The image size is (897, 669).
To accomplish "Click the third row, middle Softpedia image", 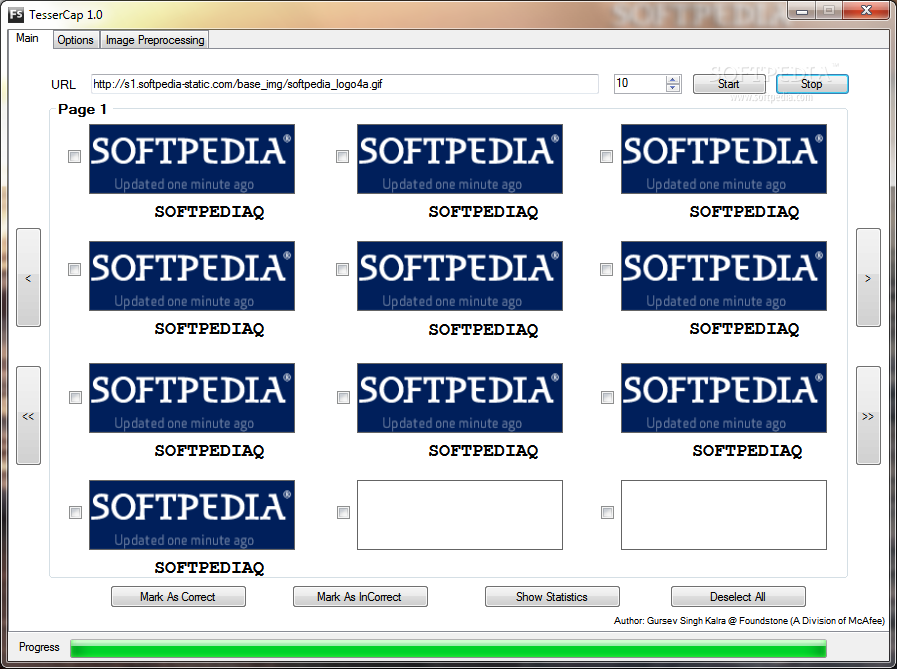I will [x=460, y=398].
